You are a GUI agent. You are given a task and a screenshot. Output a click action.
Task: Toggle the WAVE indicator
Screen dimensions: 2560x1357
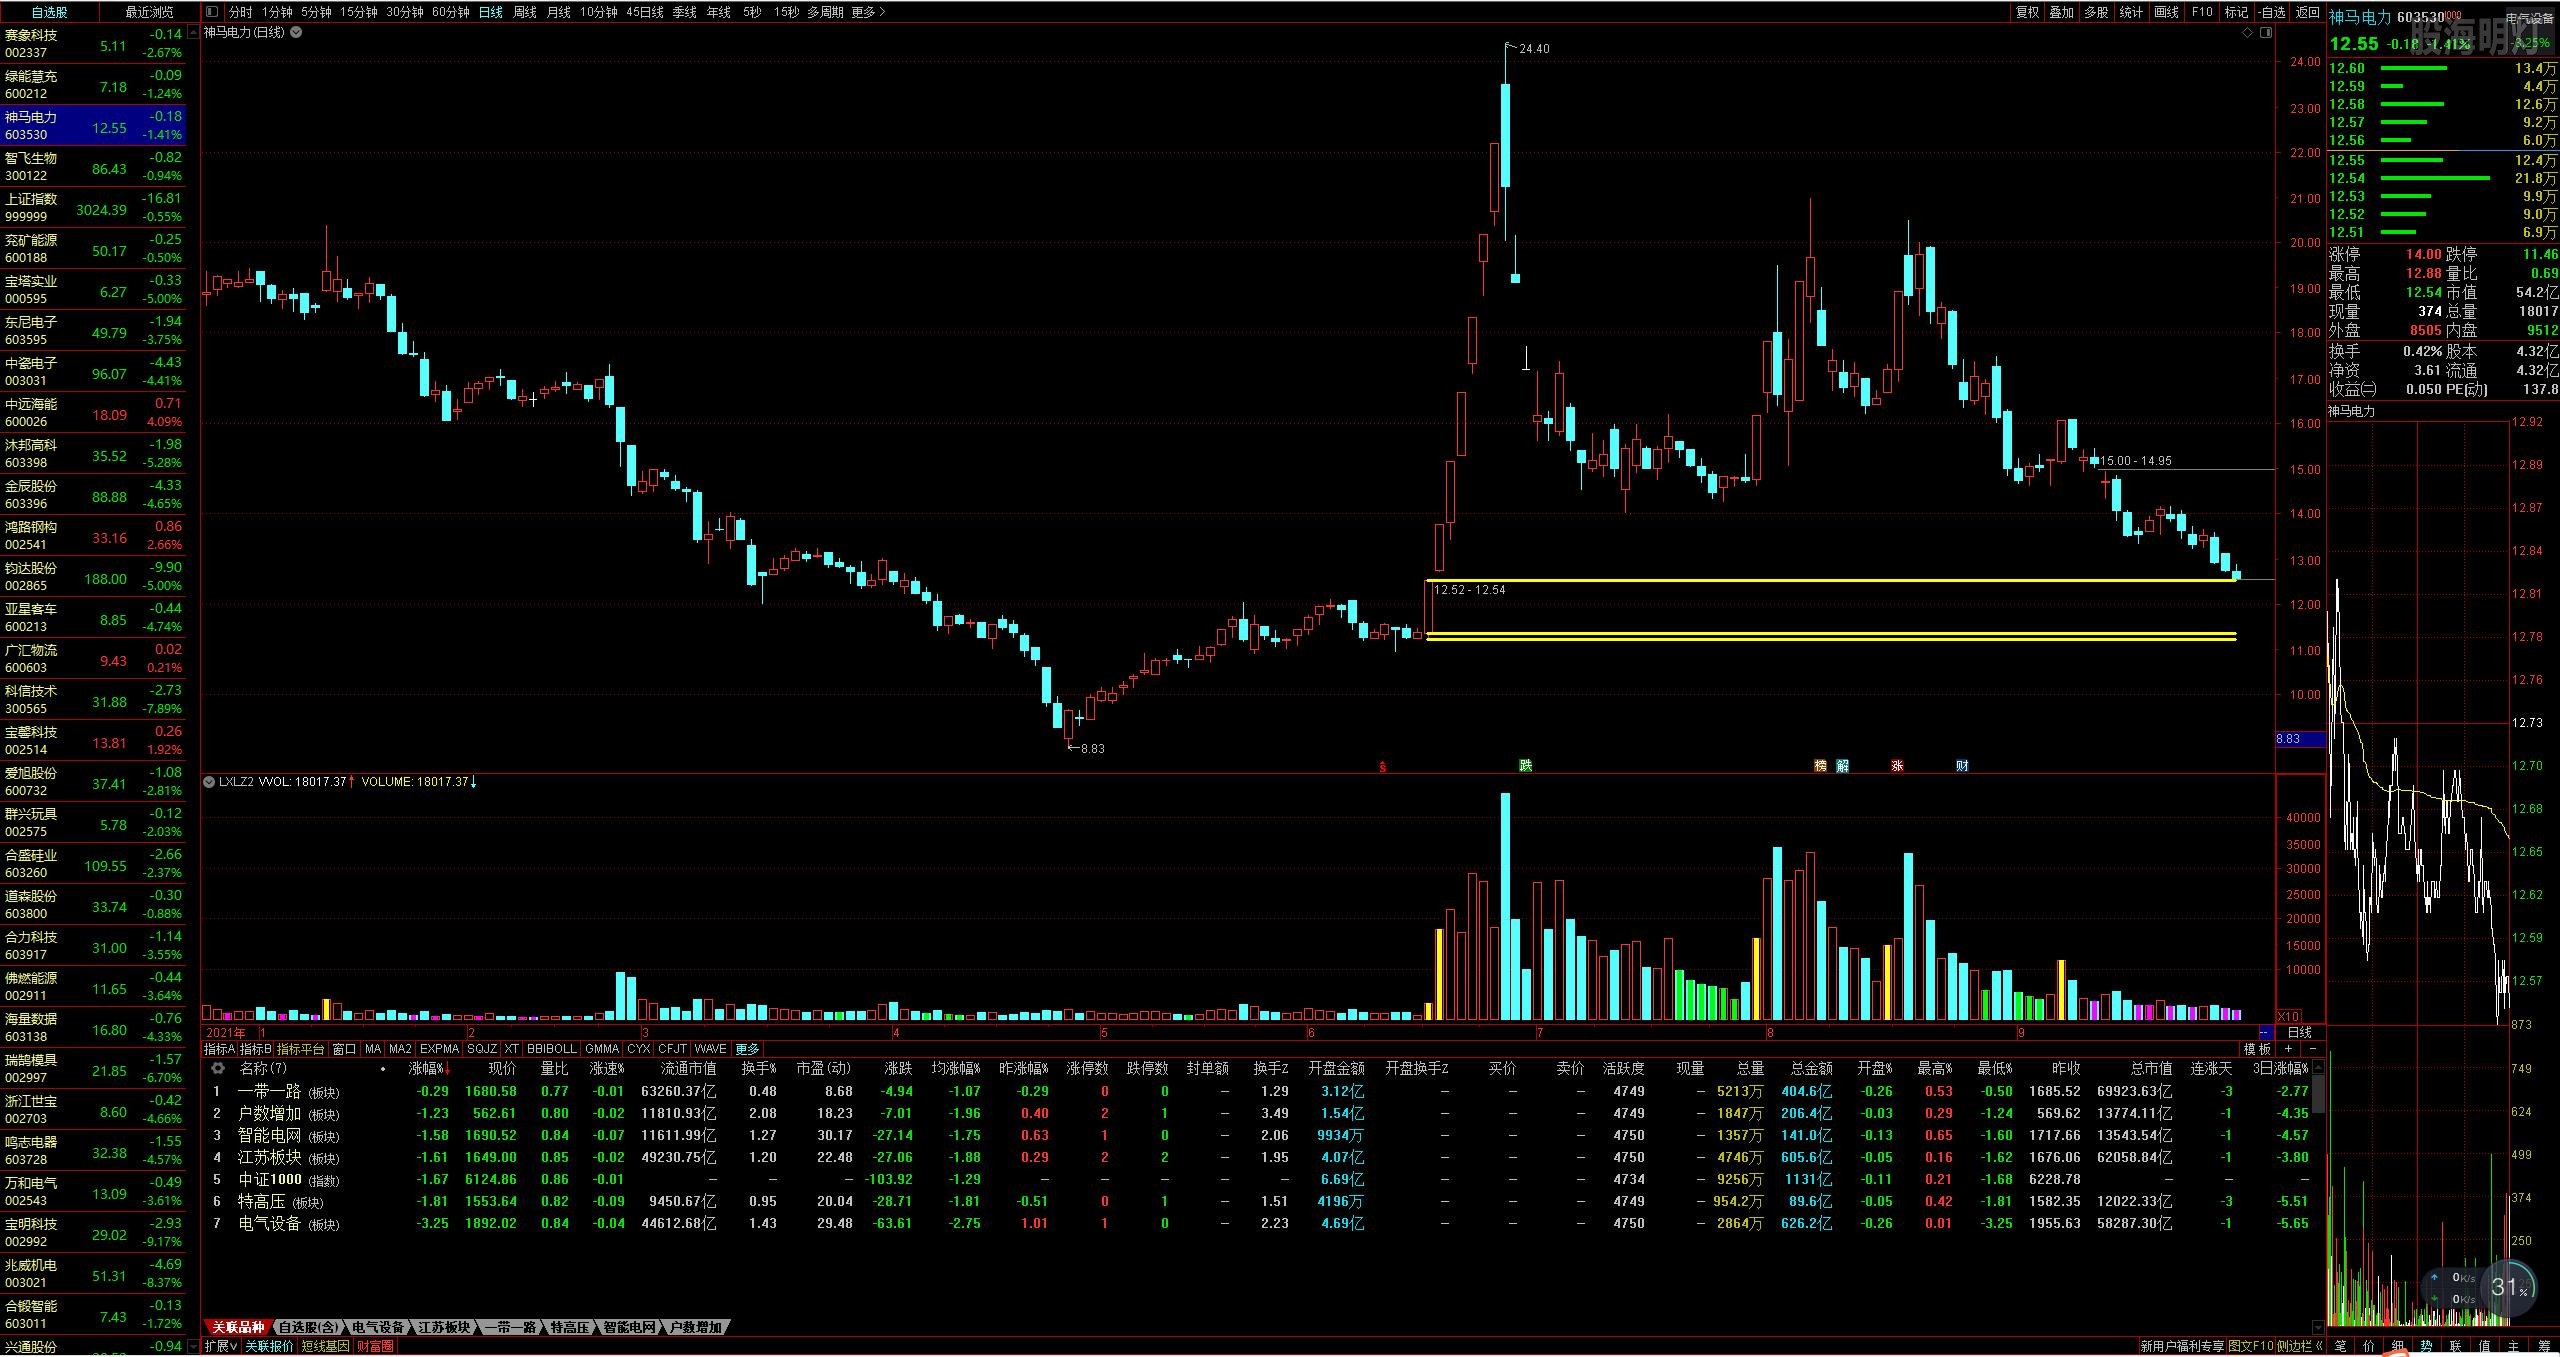pos(710,1049)
